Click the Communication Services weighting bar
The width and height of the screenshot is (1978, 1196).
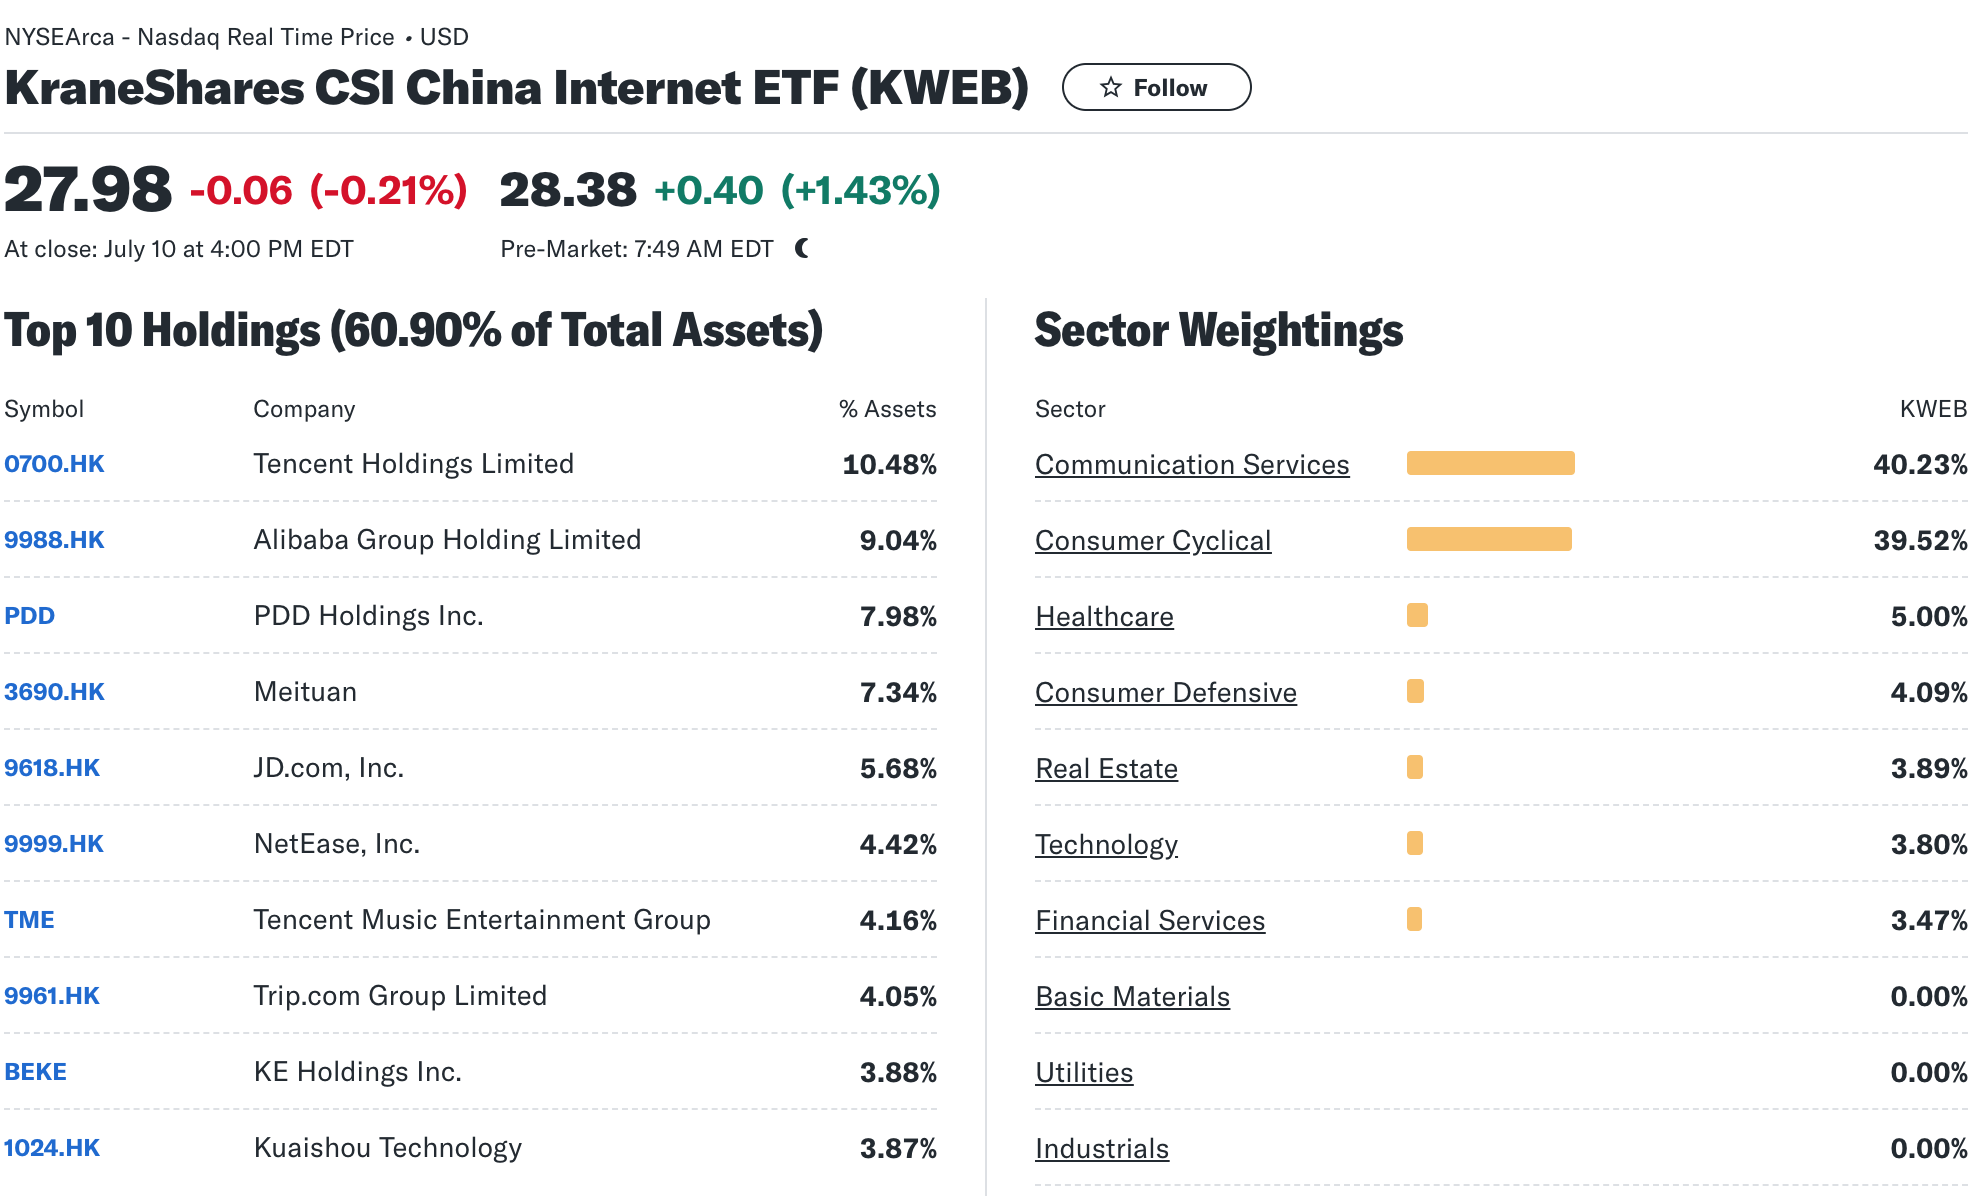pyautogui.click(x=1490, y=463)
